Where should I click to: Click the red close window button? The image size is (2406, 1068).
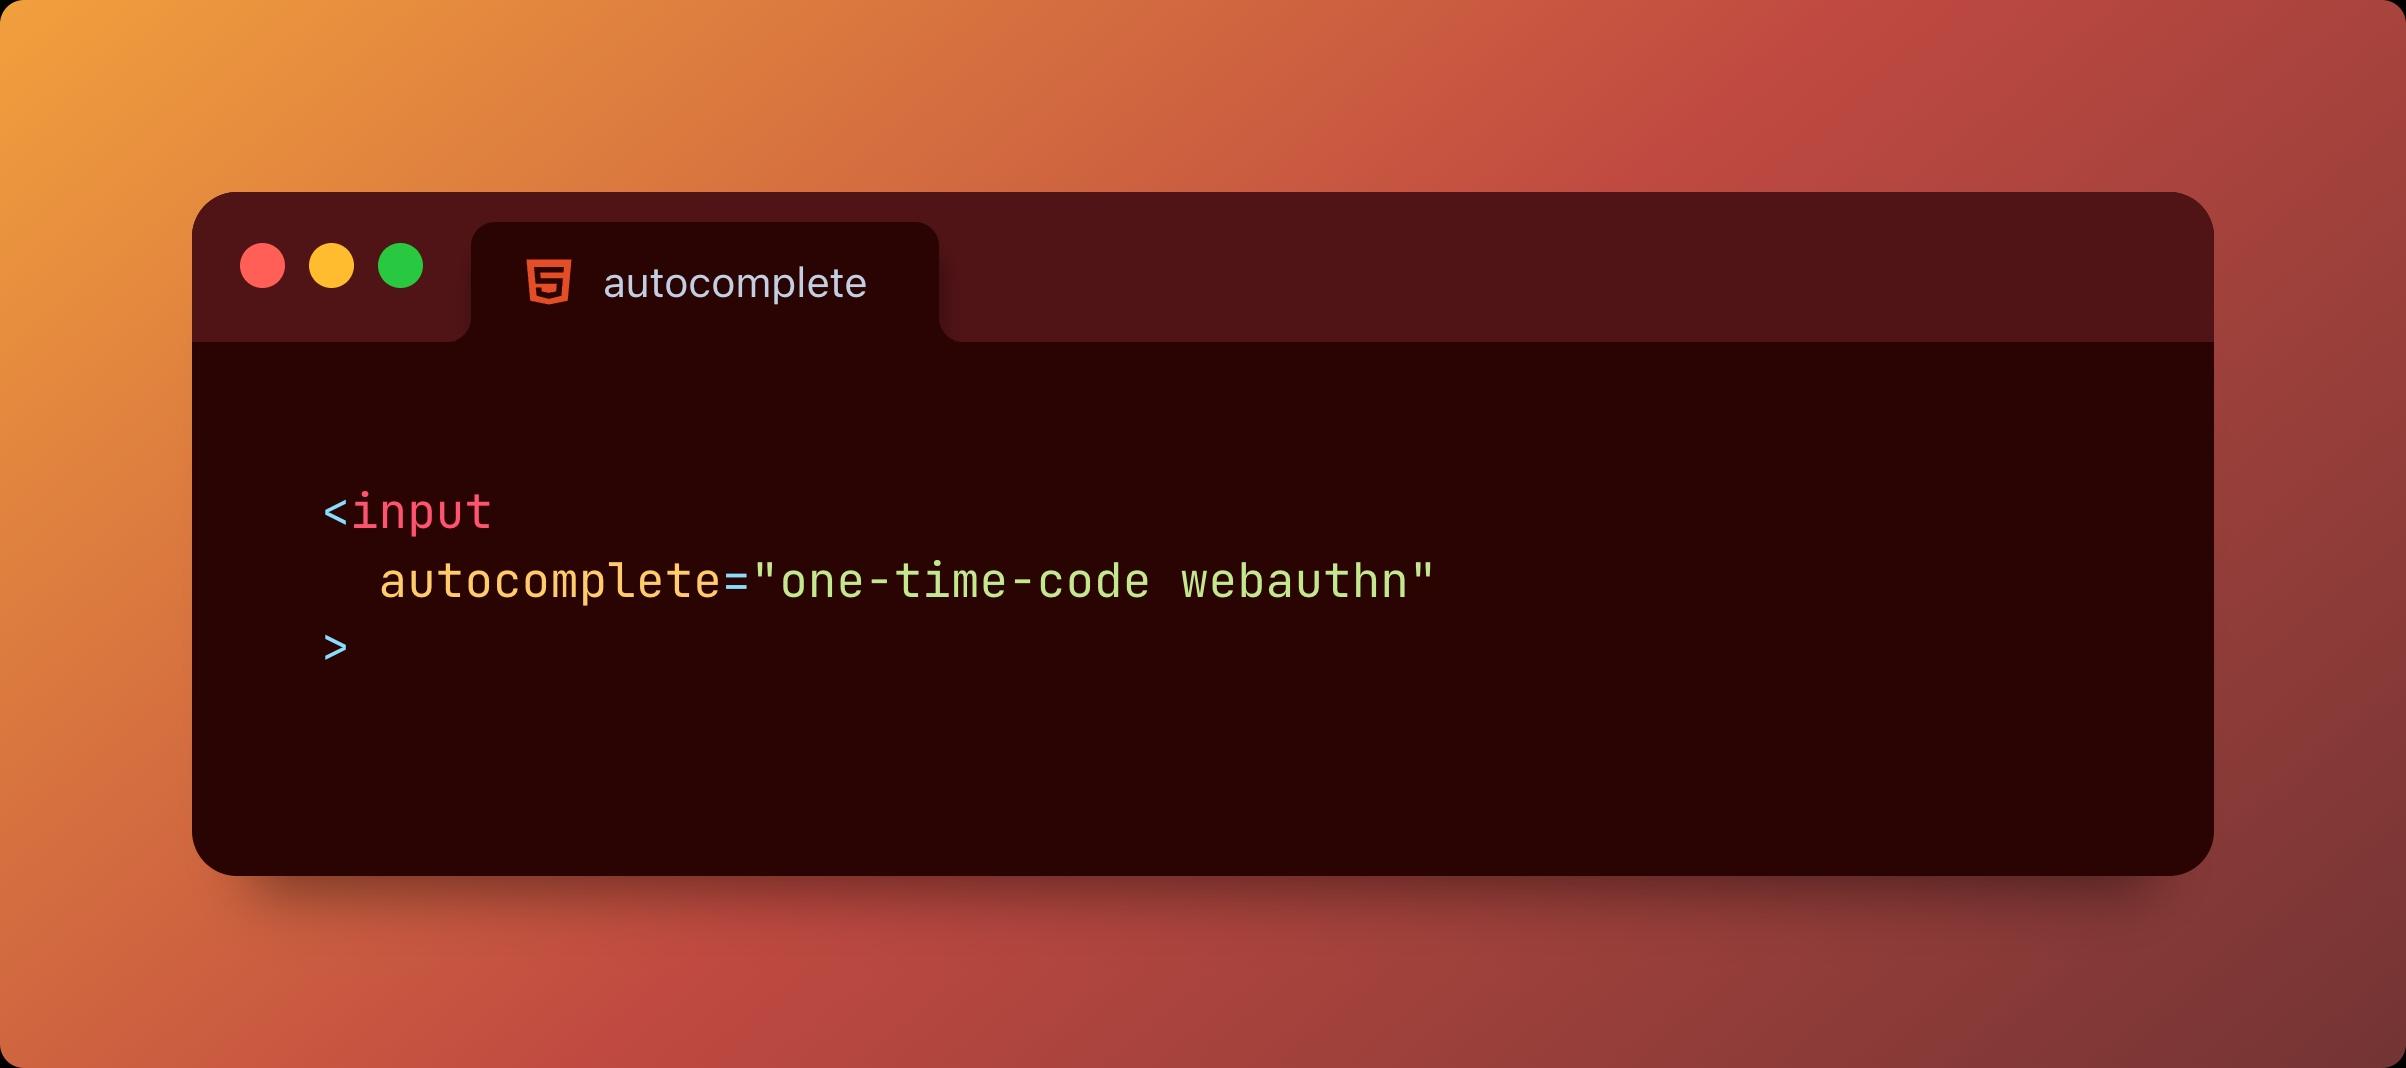coord(262,266)
